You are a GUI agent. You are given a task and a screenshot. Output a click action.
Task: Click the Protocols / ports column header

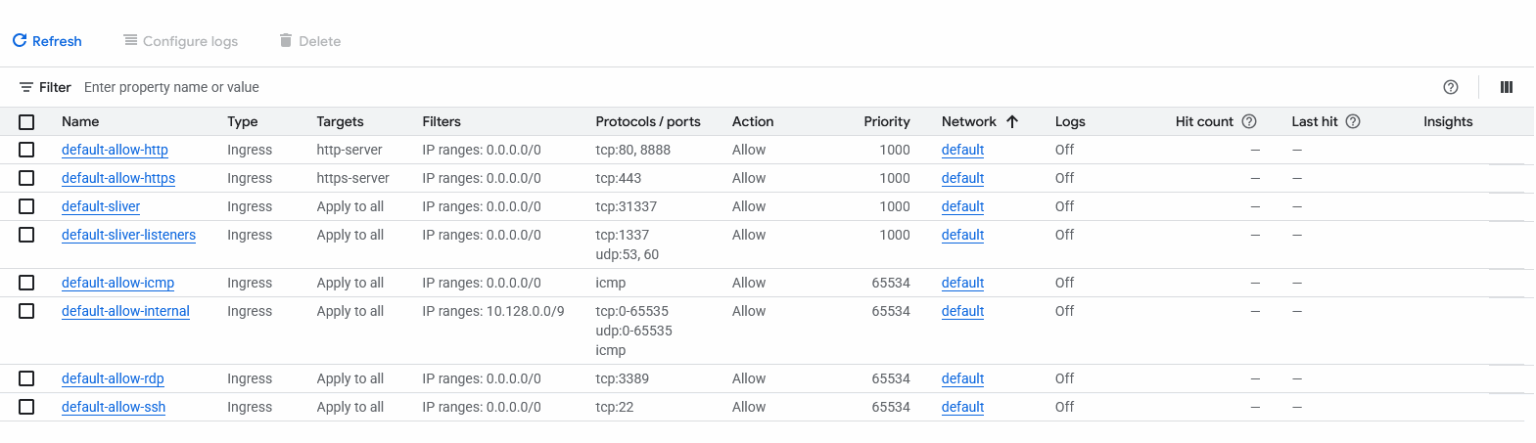point(648,122)
